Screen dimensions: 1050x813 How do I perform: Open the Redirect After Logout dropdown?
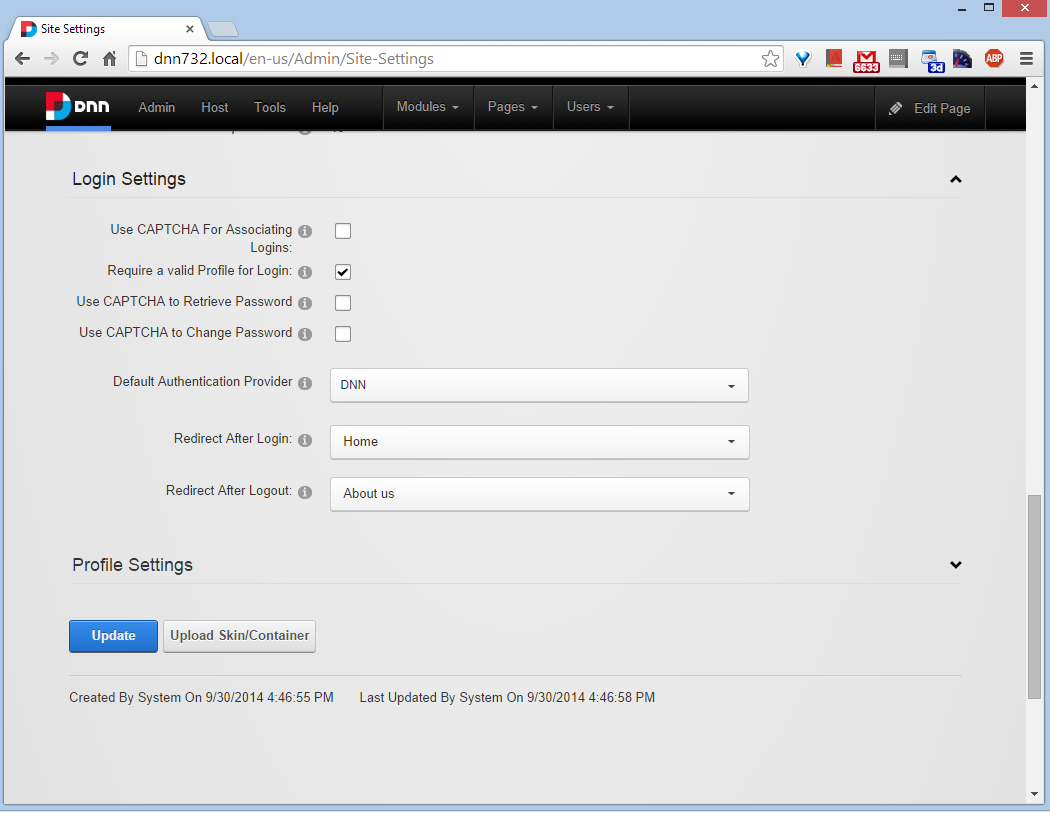click(x=539, y=494)
